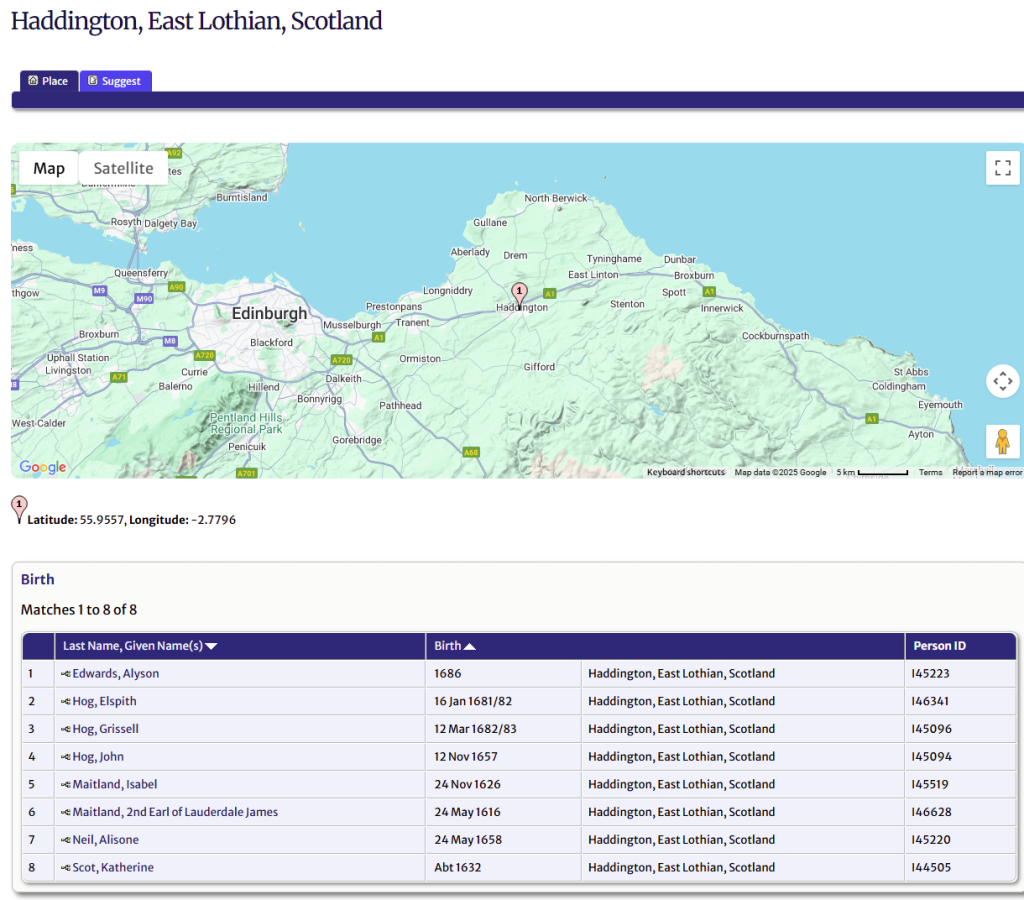This screenshot has height=900, width=1024.
Task: Click the Person ID column header
Action: point(939,646)
